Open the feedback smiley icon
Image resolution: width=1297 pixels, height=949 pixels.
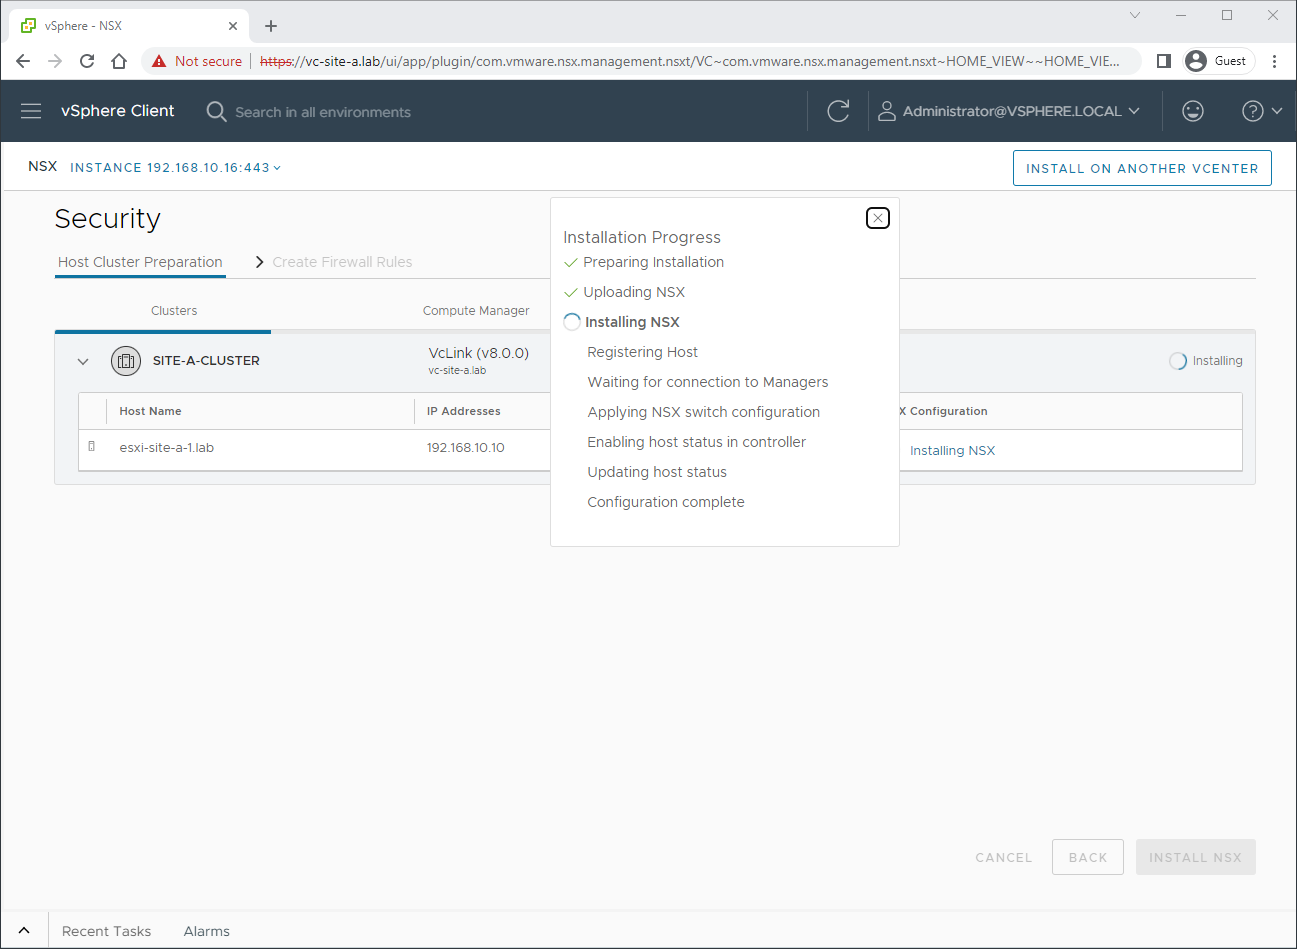tap(1193, 111)
